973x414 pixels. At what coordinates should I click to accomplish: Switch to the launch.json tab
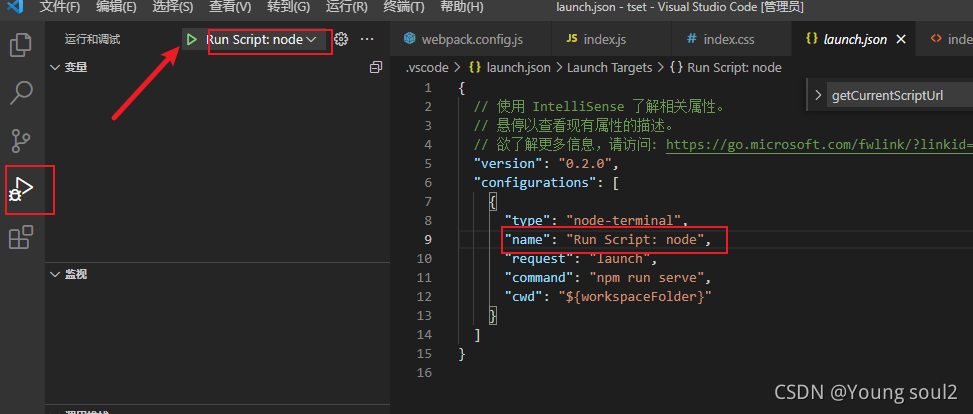(854, 39)
